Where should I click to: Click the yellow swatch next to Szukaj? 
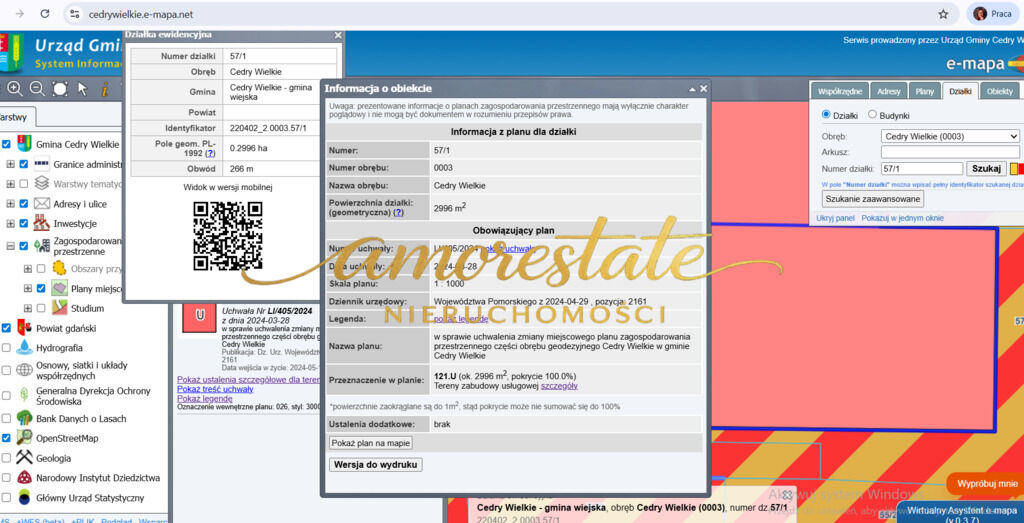pyautogui.click(x=1014, y=169)
